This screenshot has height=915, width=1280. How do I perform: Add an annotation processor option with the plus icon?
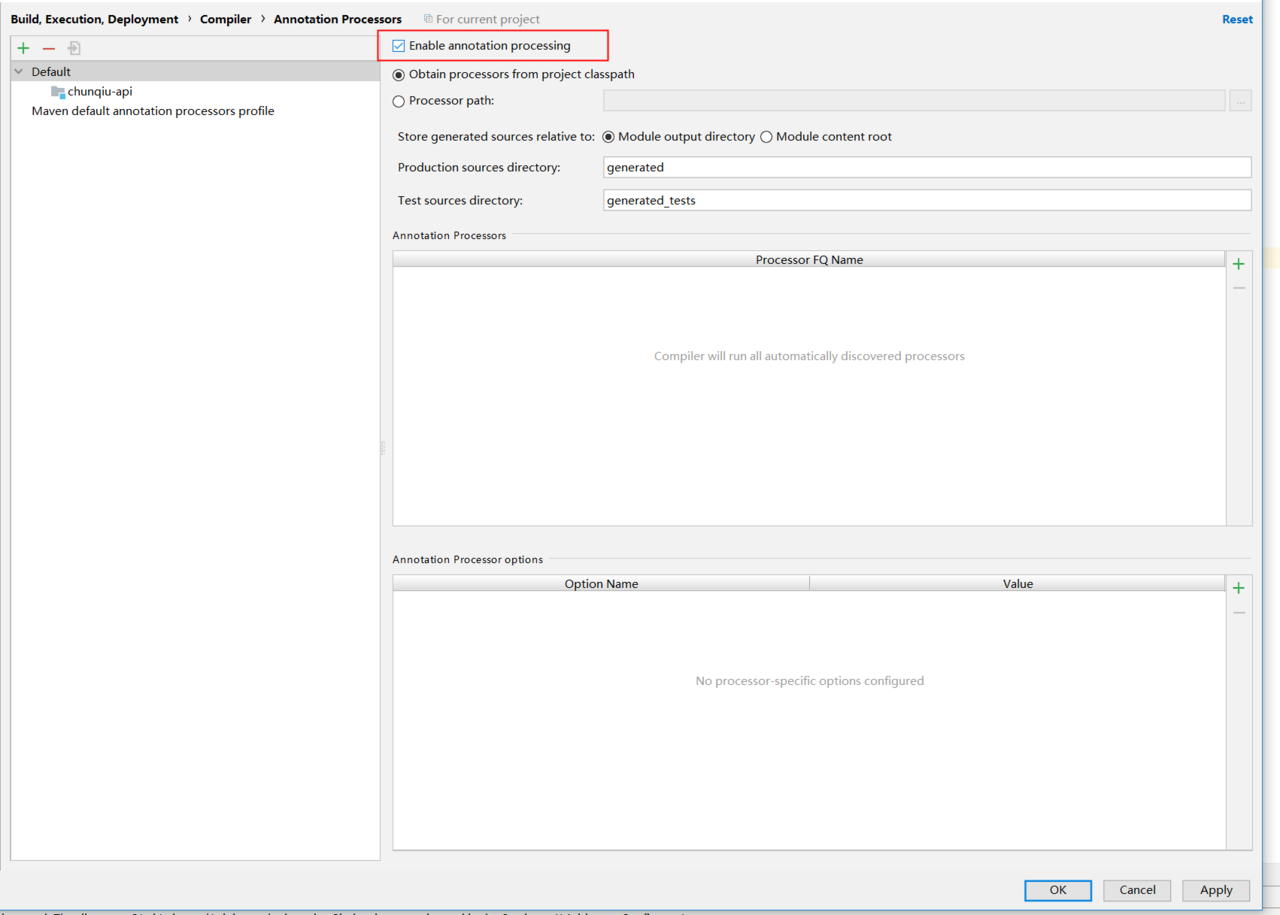pos(1239,588)
